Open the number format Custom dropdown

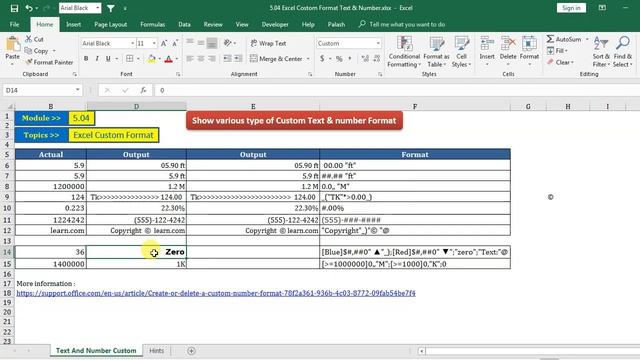point(378,43)
